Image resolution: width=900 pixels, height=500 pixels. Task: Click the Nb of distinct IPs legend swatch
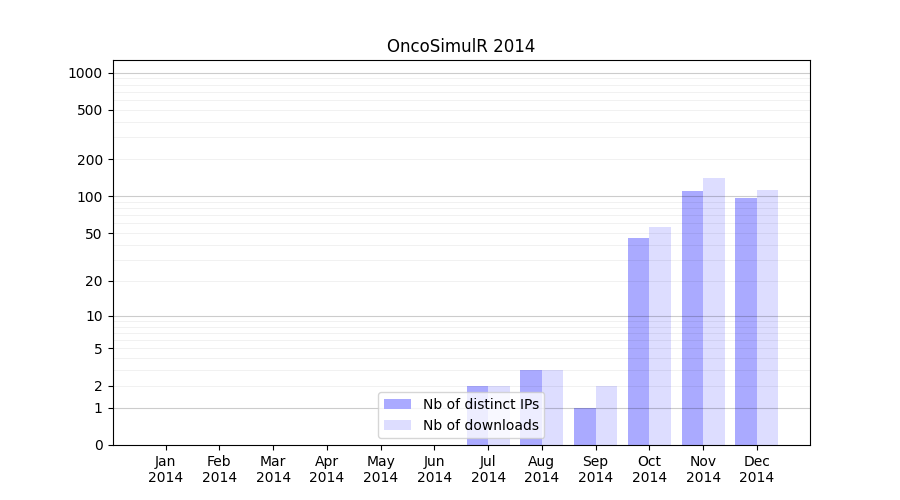pos(397,404)
